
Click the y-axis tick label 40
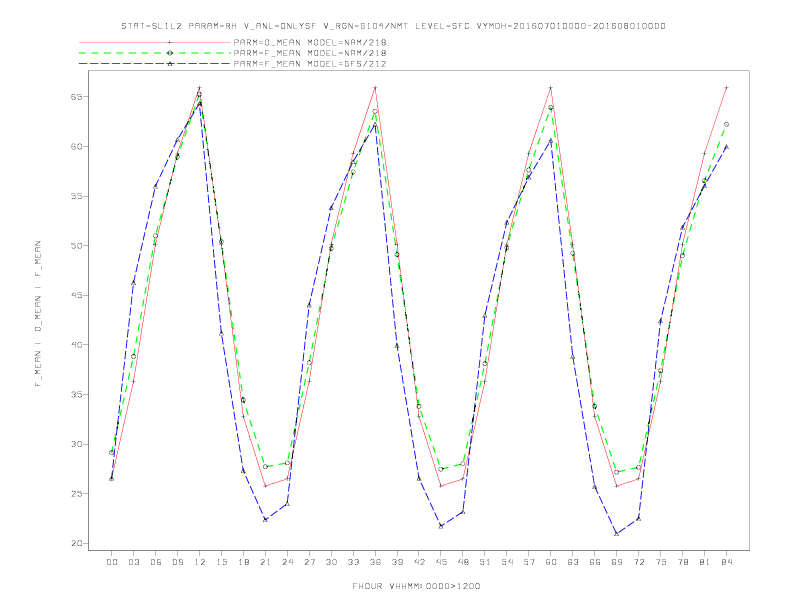[x=77, y=345]
